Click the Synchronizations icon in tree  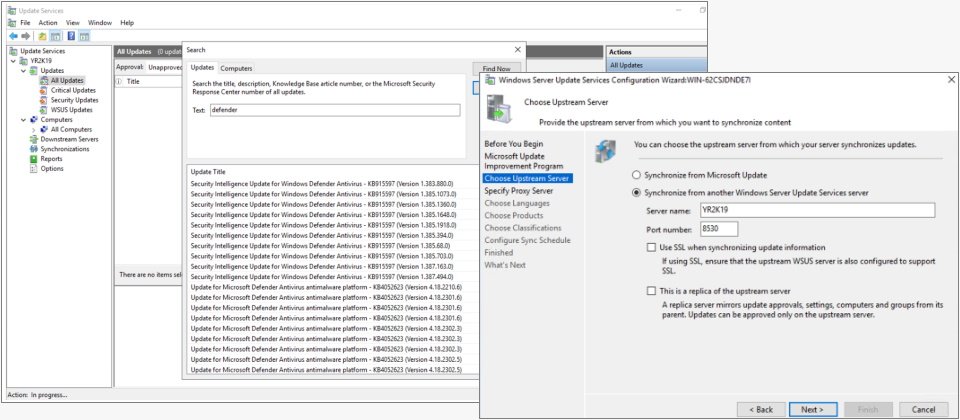click(34, 149)
